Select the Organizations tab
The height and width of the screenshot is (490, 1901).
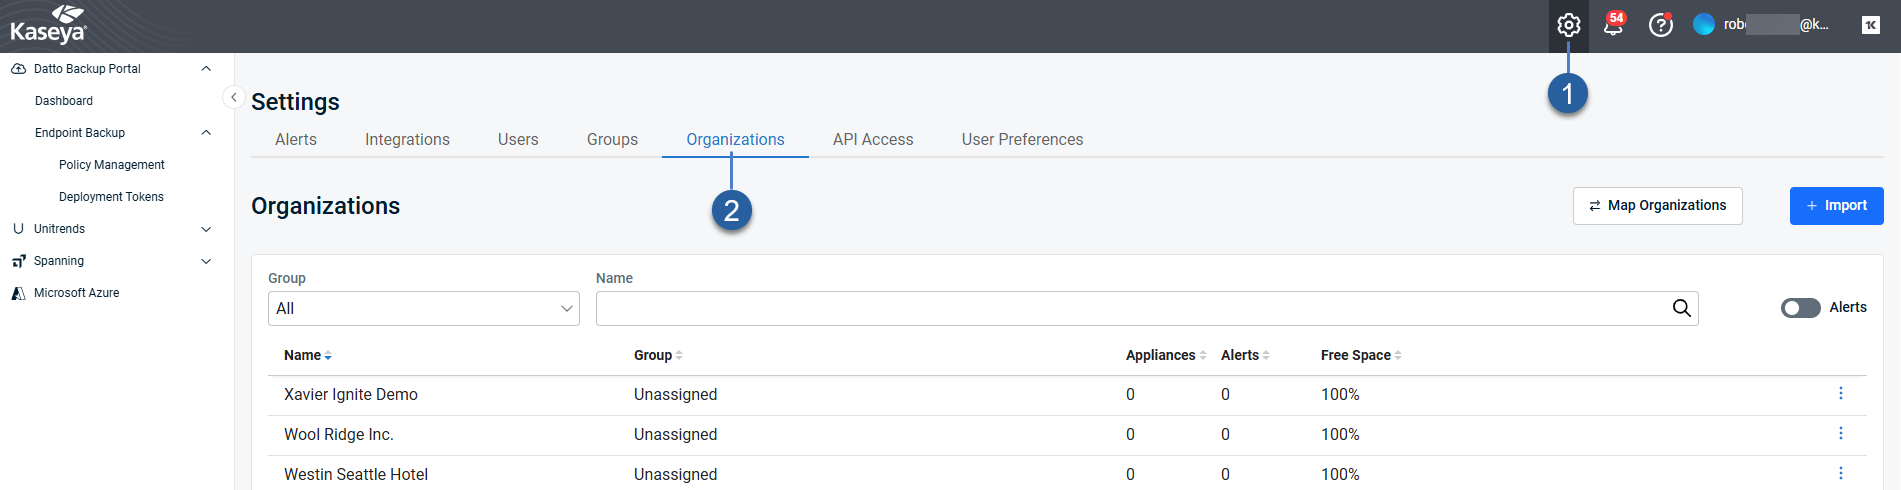[735, 140]
